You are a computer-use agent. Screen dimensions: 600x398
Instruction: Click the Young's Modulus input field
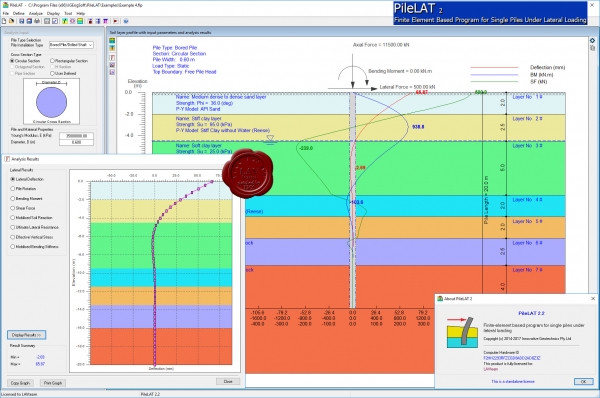point(76,136)
